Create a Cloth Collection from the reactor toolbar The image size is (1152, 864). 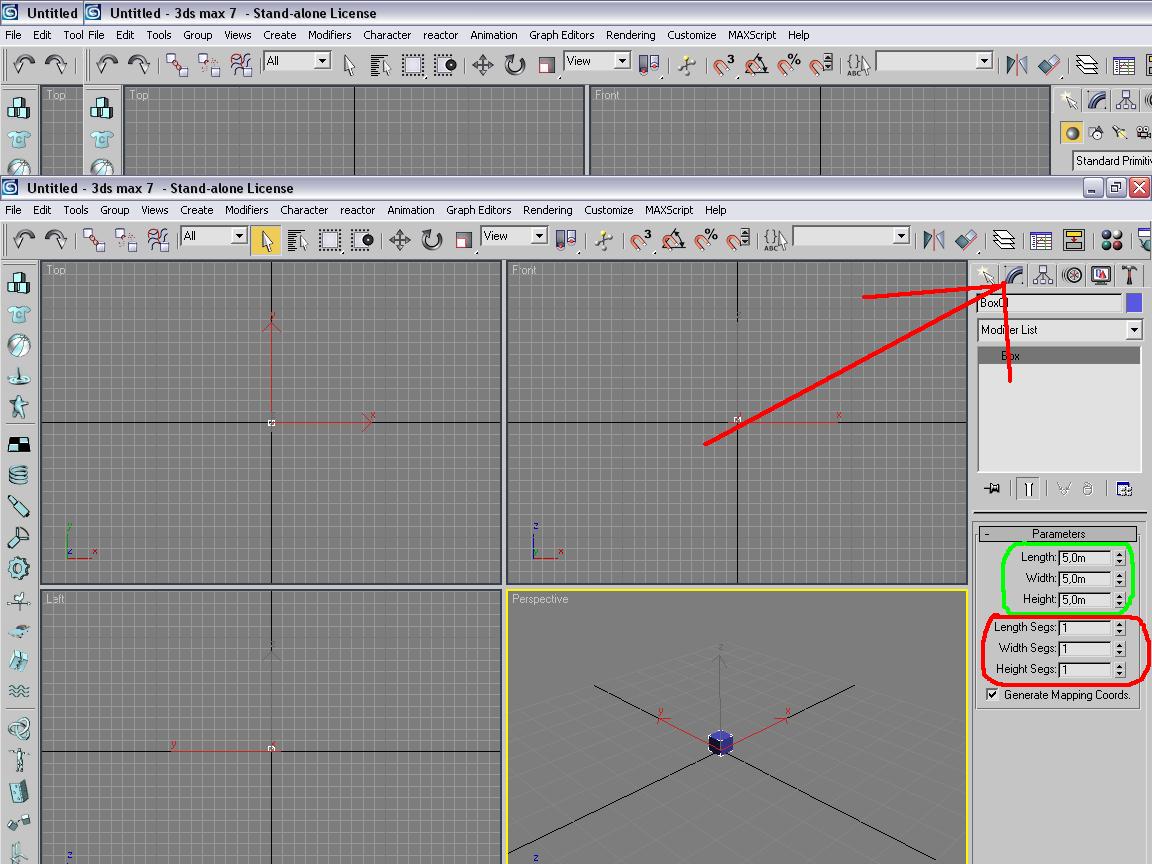point(18,314)
